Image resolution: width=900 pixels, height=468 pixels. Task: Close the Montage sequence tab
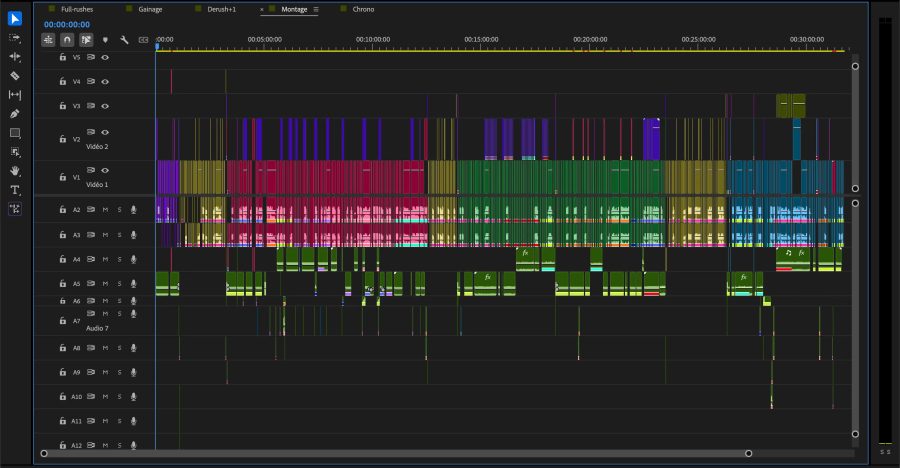[x=262, y=10]
